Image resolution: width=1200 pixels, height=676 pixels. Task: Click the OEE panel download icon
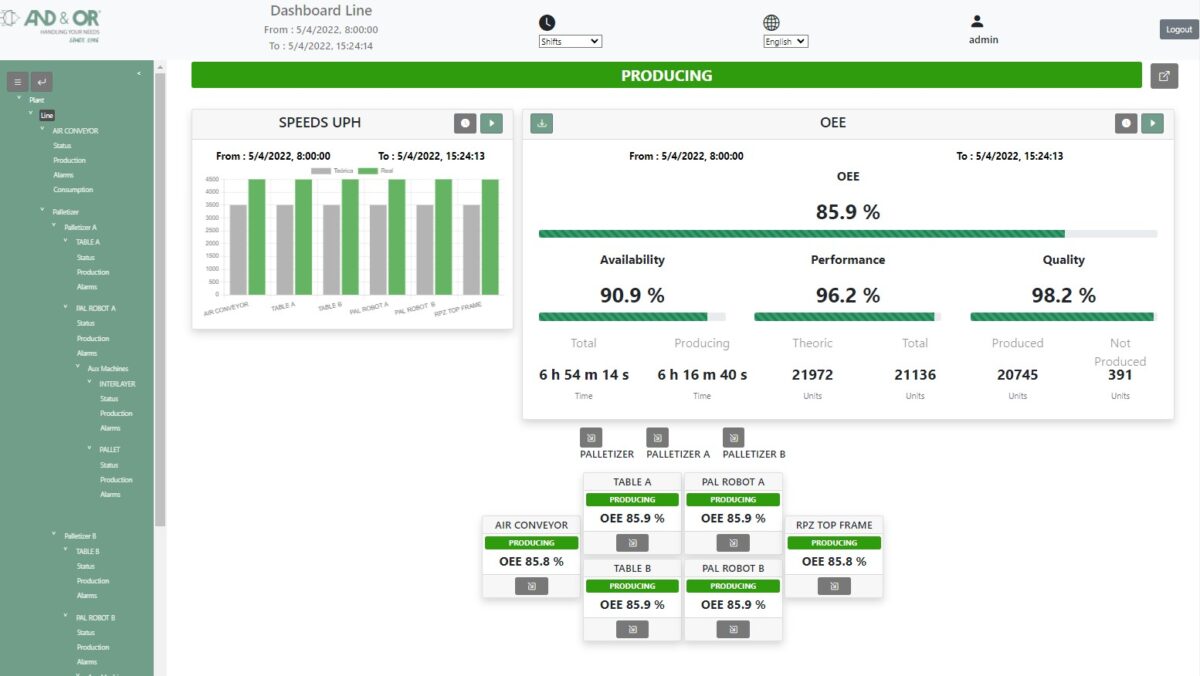(x=541, y=123)
